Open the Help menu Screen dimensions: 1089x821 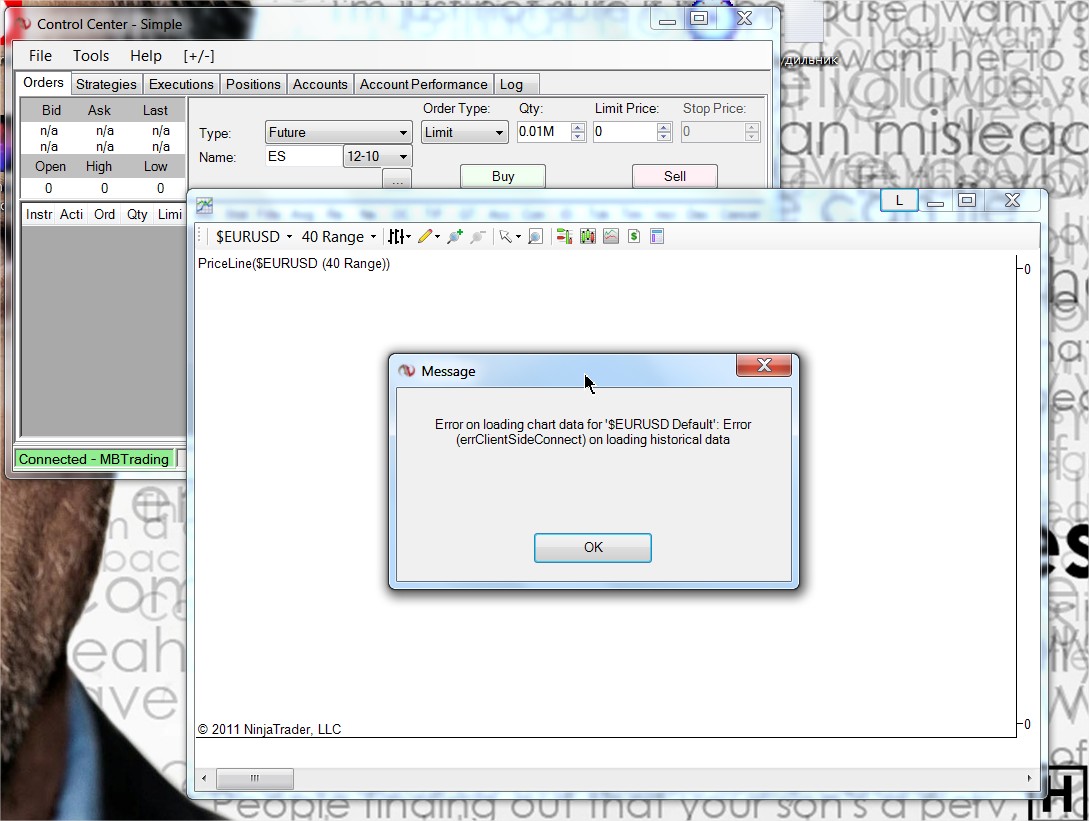tap(146, 56)
